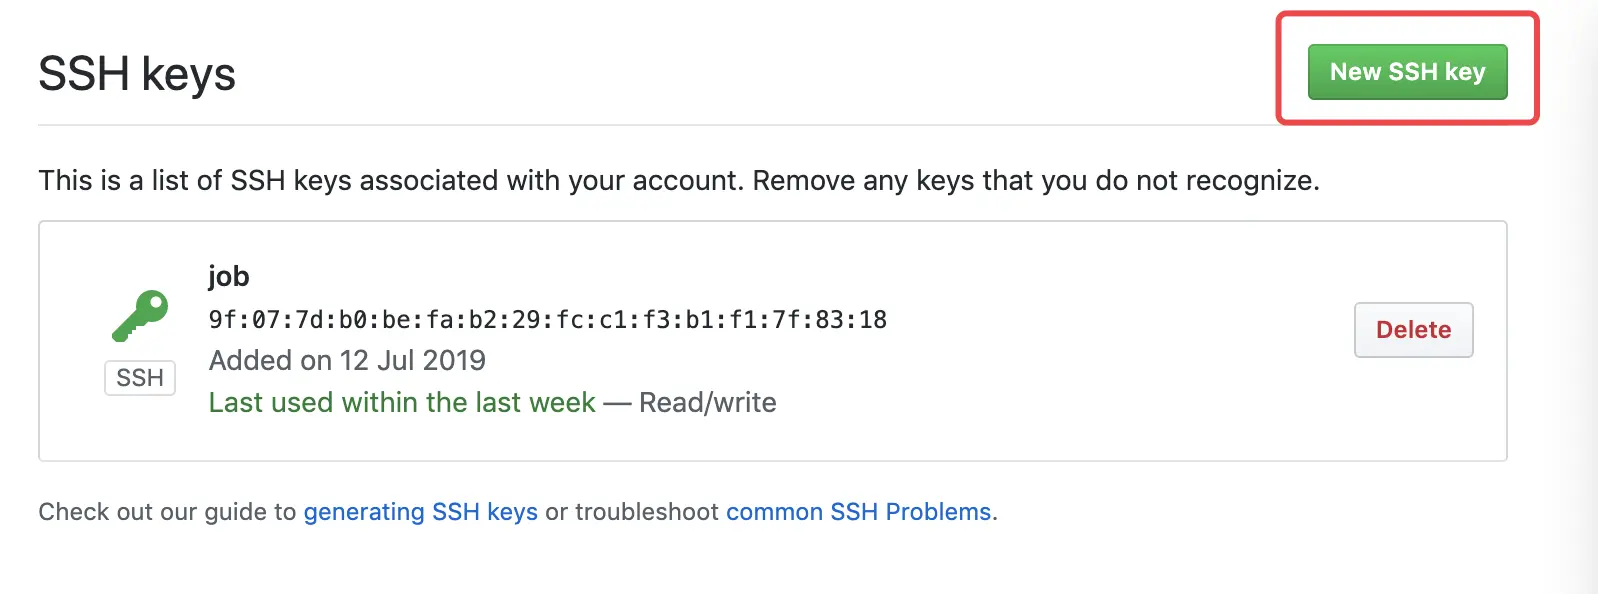
Task: Click the dash before Read/write
Action: 617,403
